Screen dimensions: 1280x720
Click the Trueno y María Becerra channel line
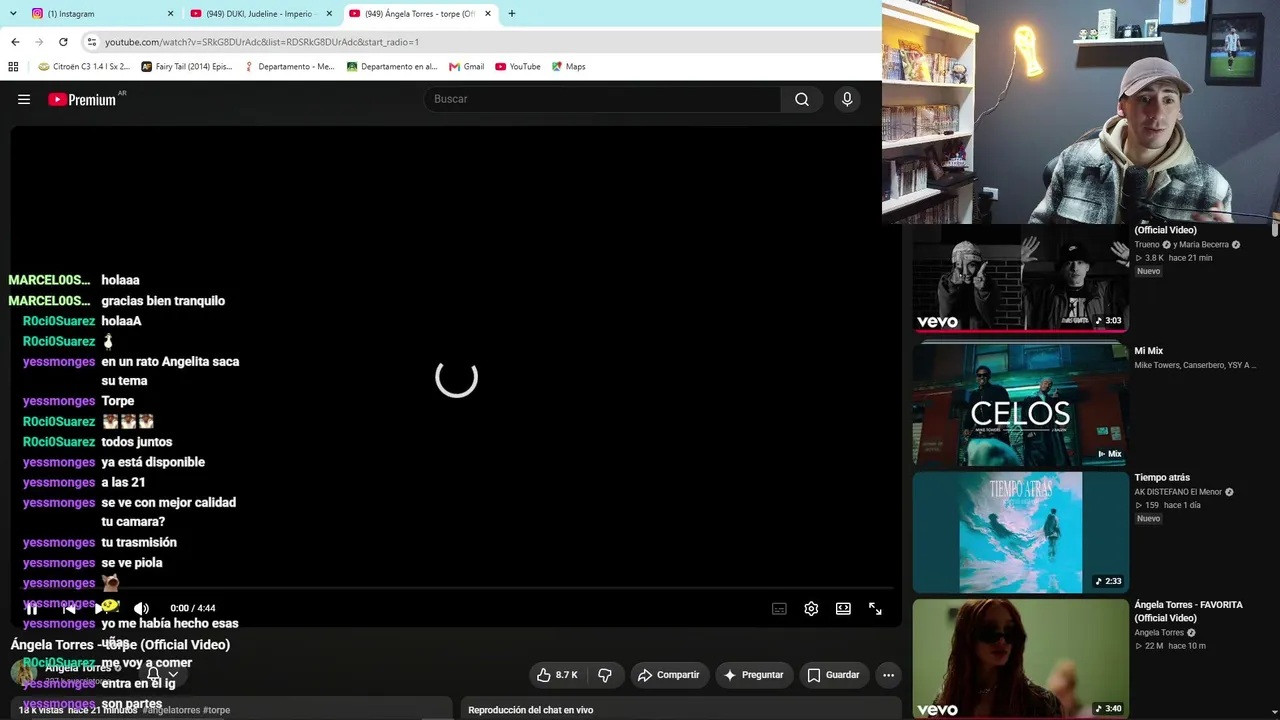(1187, 245)
